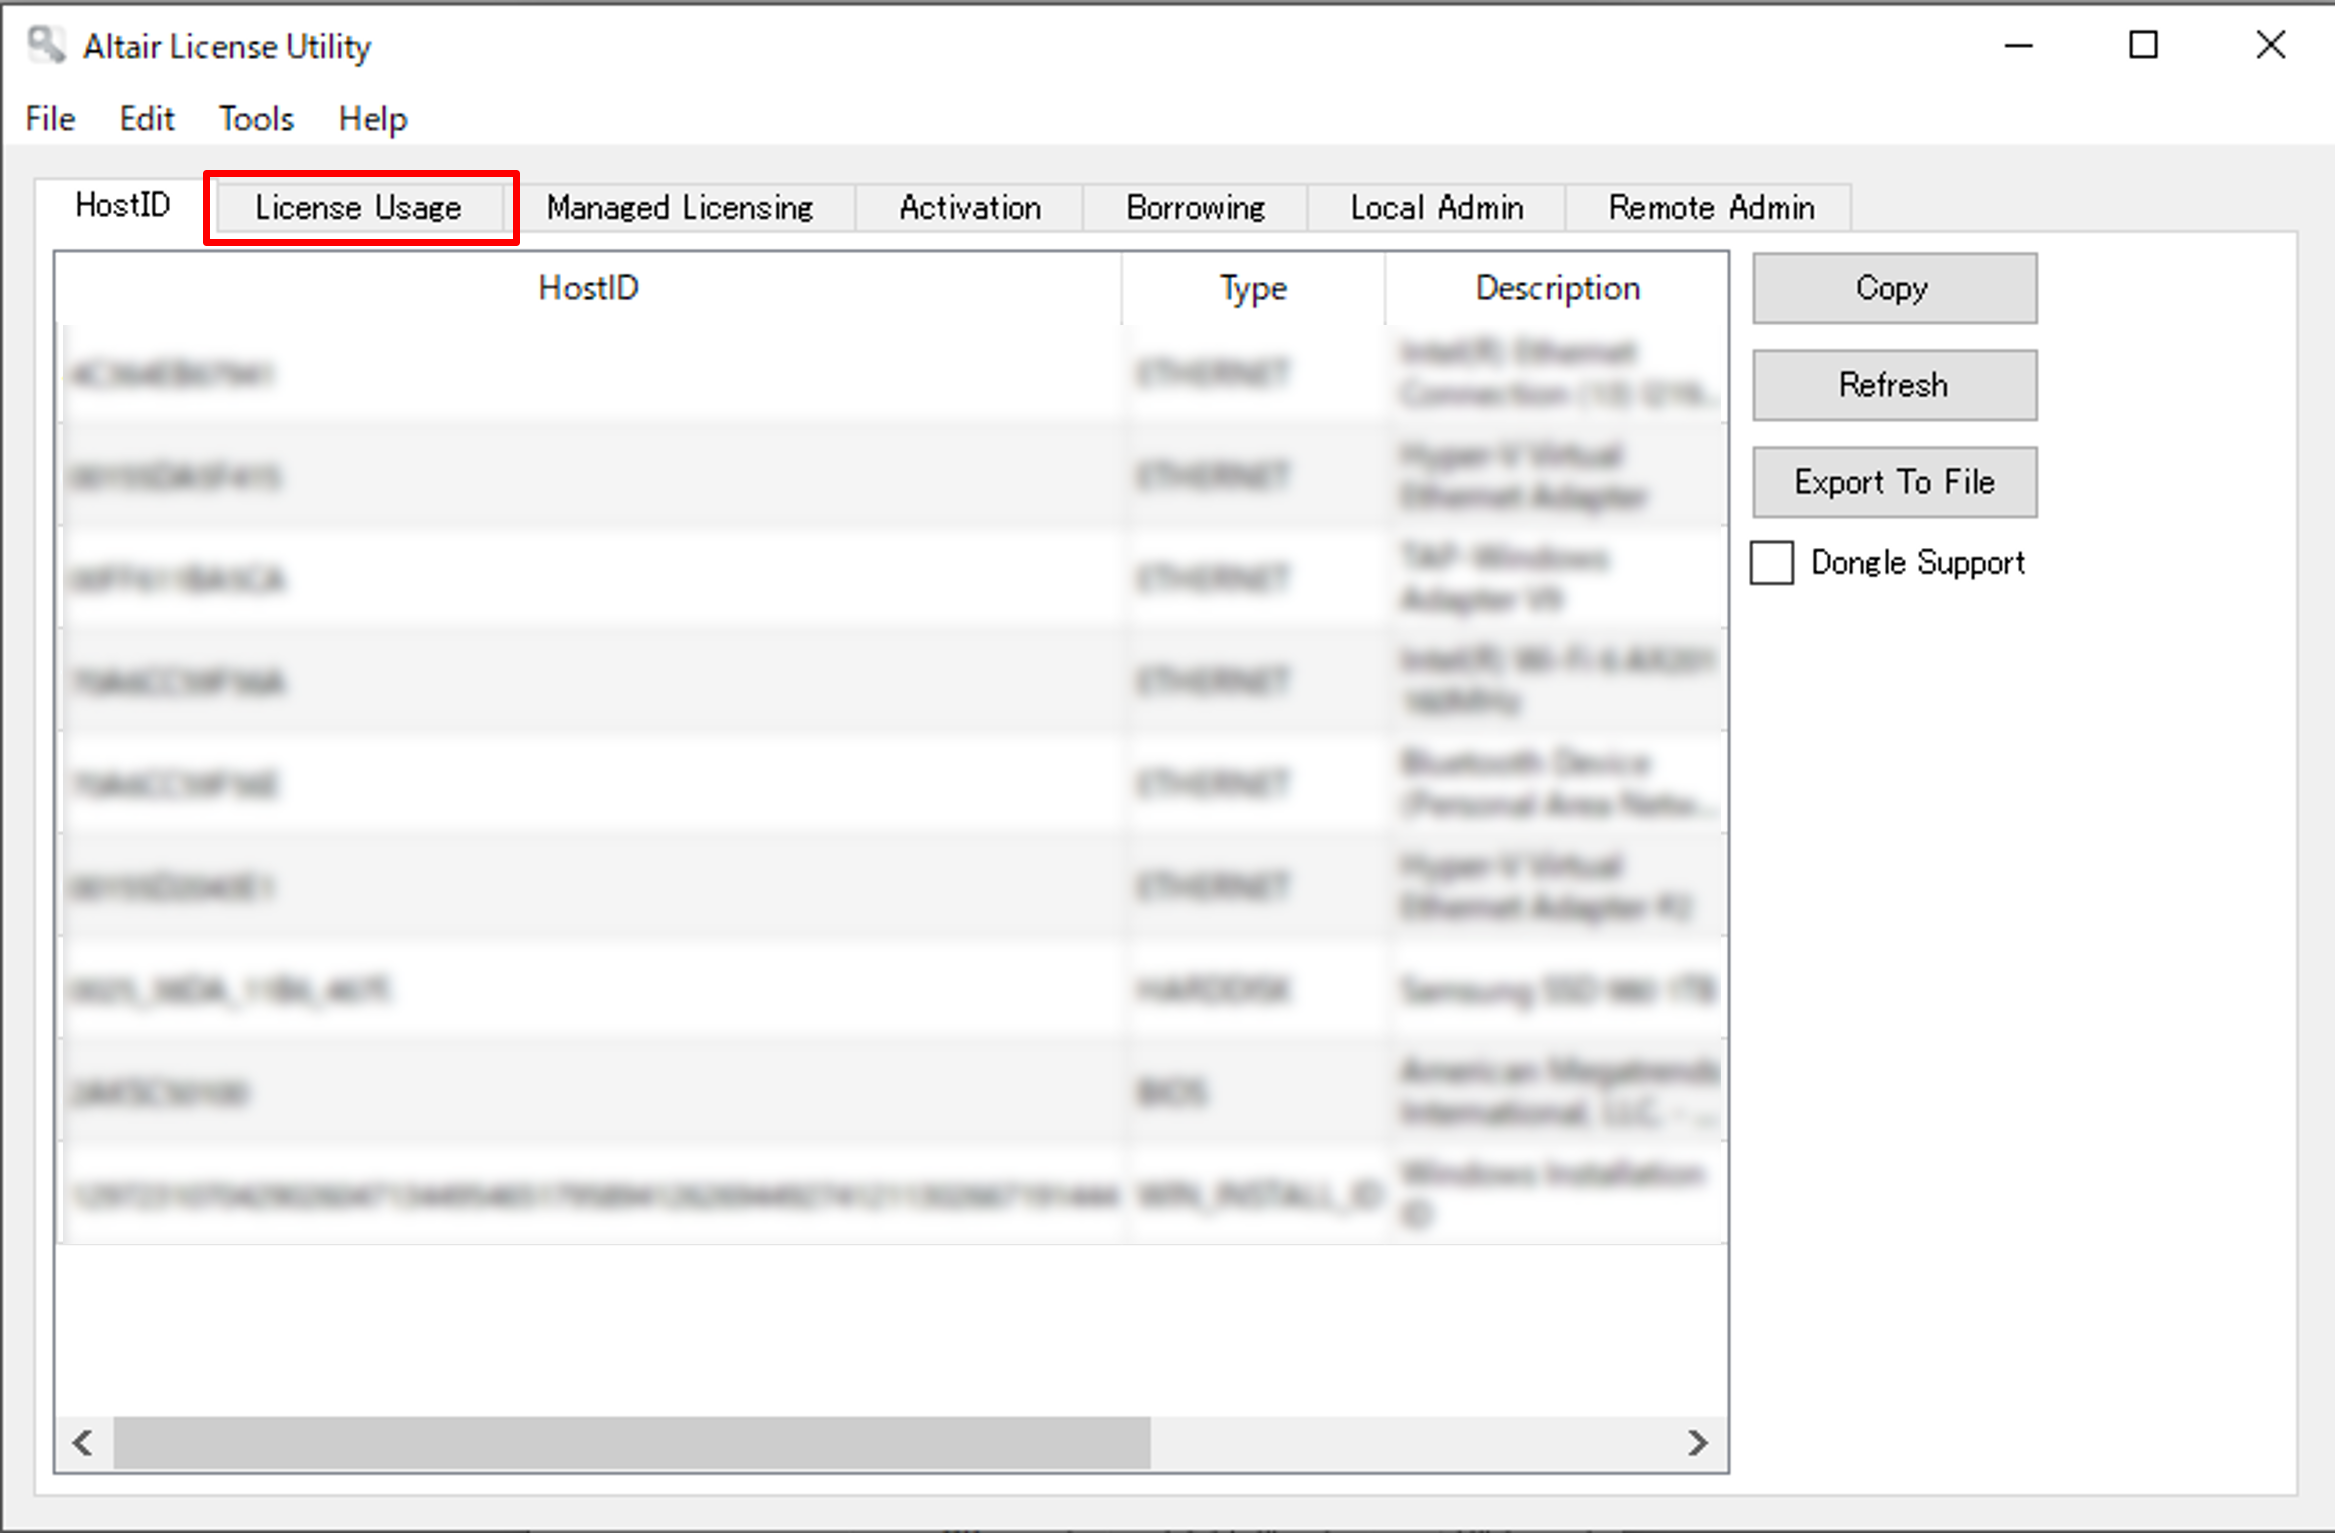The image size is (2335, 1533).
Task: Enable the Dongle Support checkbox
Action: coord(1771,562)
